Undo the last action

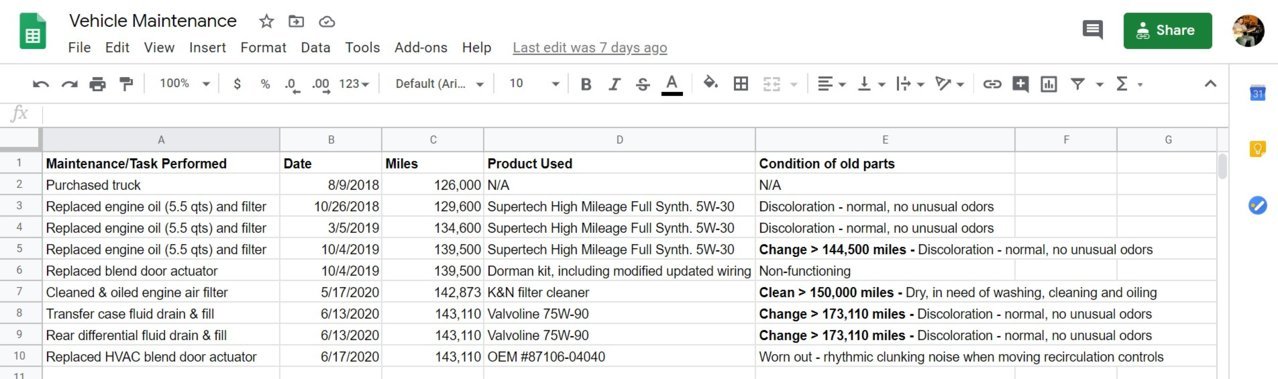(x=41, y=84)
